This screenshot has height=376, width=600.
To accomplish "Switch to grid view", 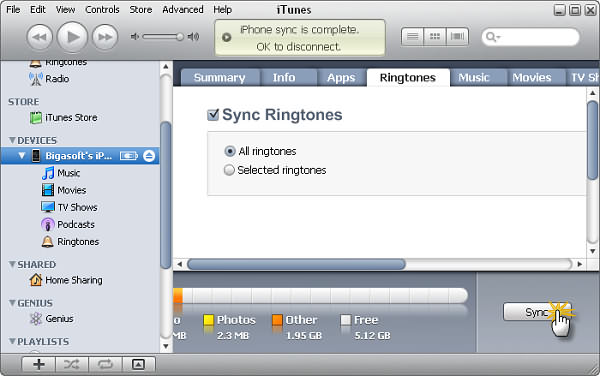I will (x=435, y=37).
